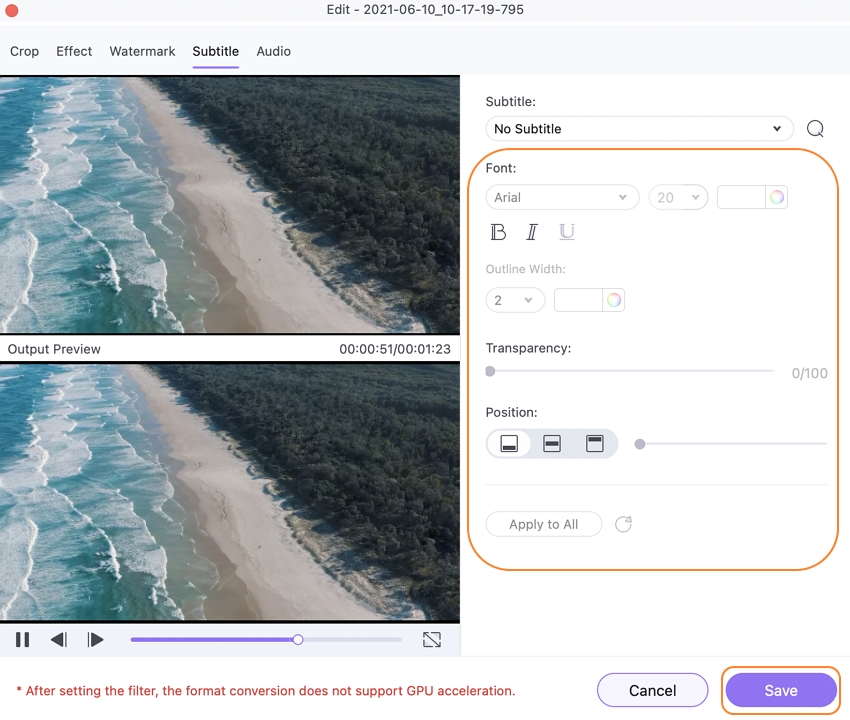Toggle italic subtitle text

532,232
